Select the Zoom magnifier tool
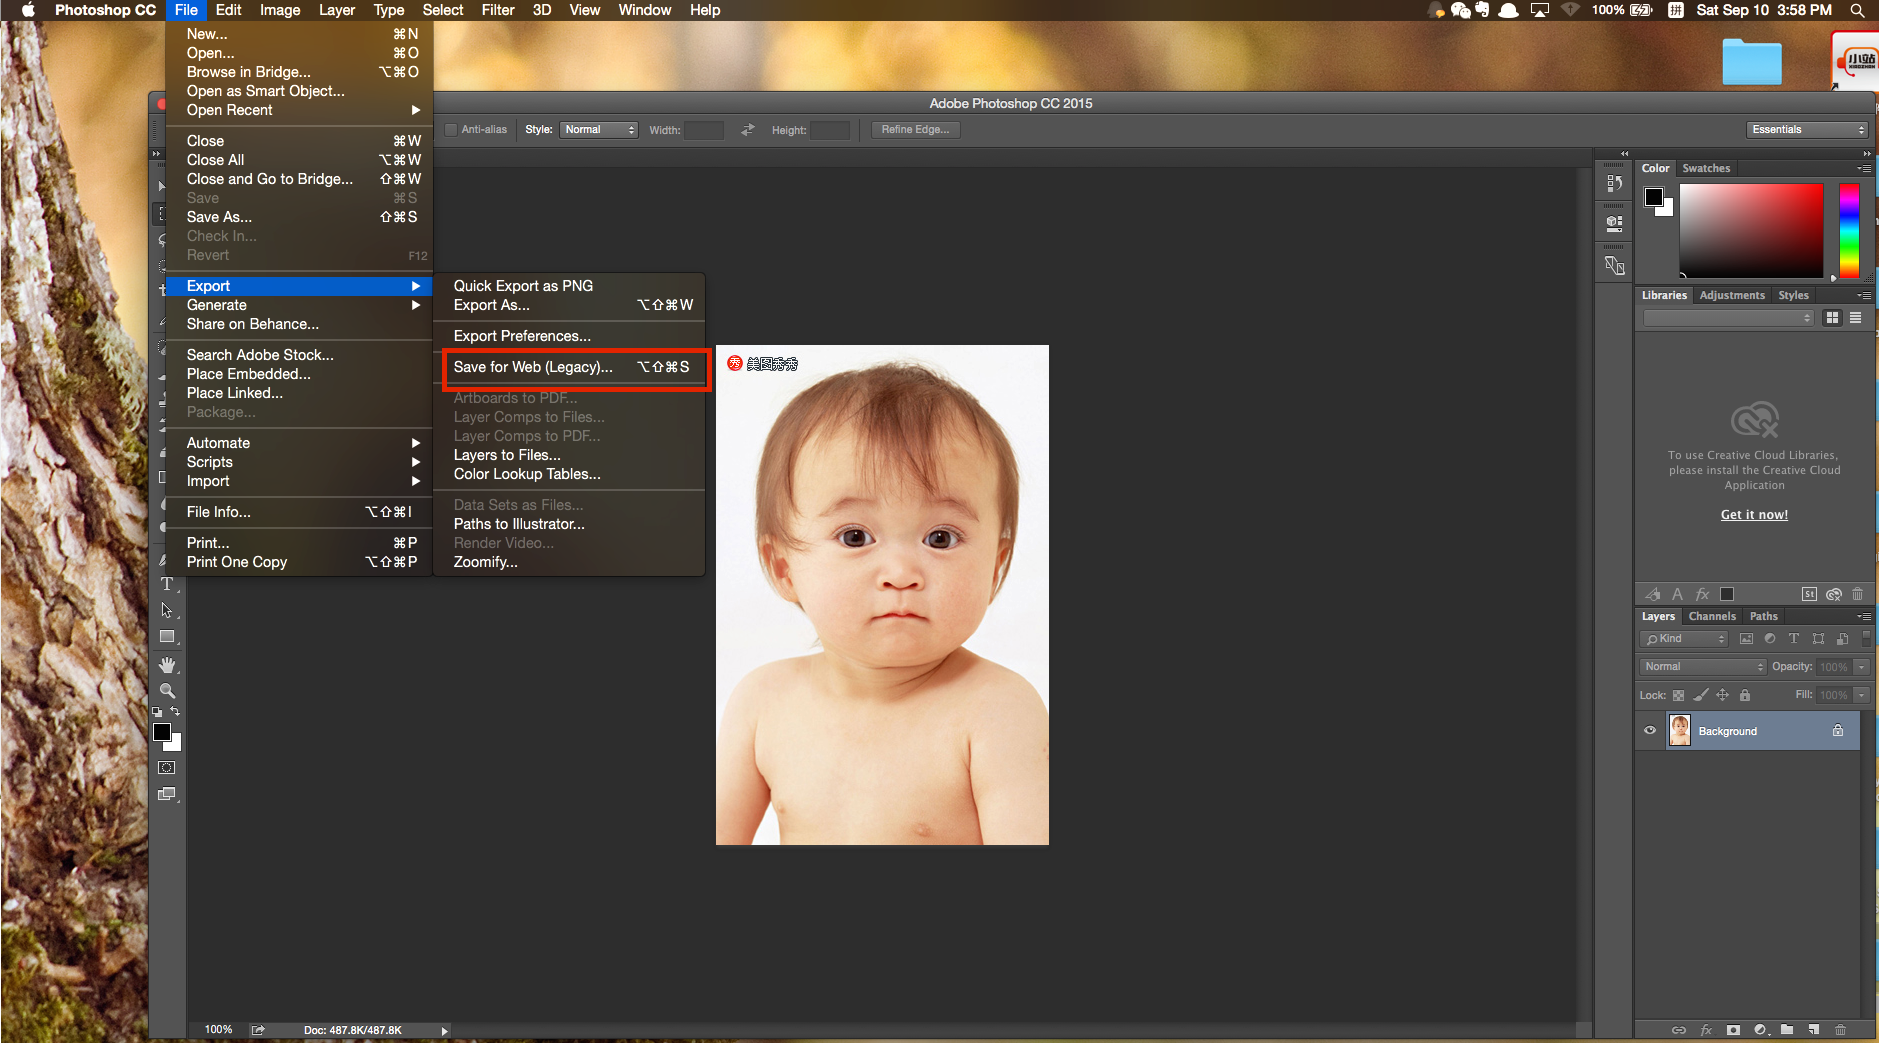 coord(167,691)
